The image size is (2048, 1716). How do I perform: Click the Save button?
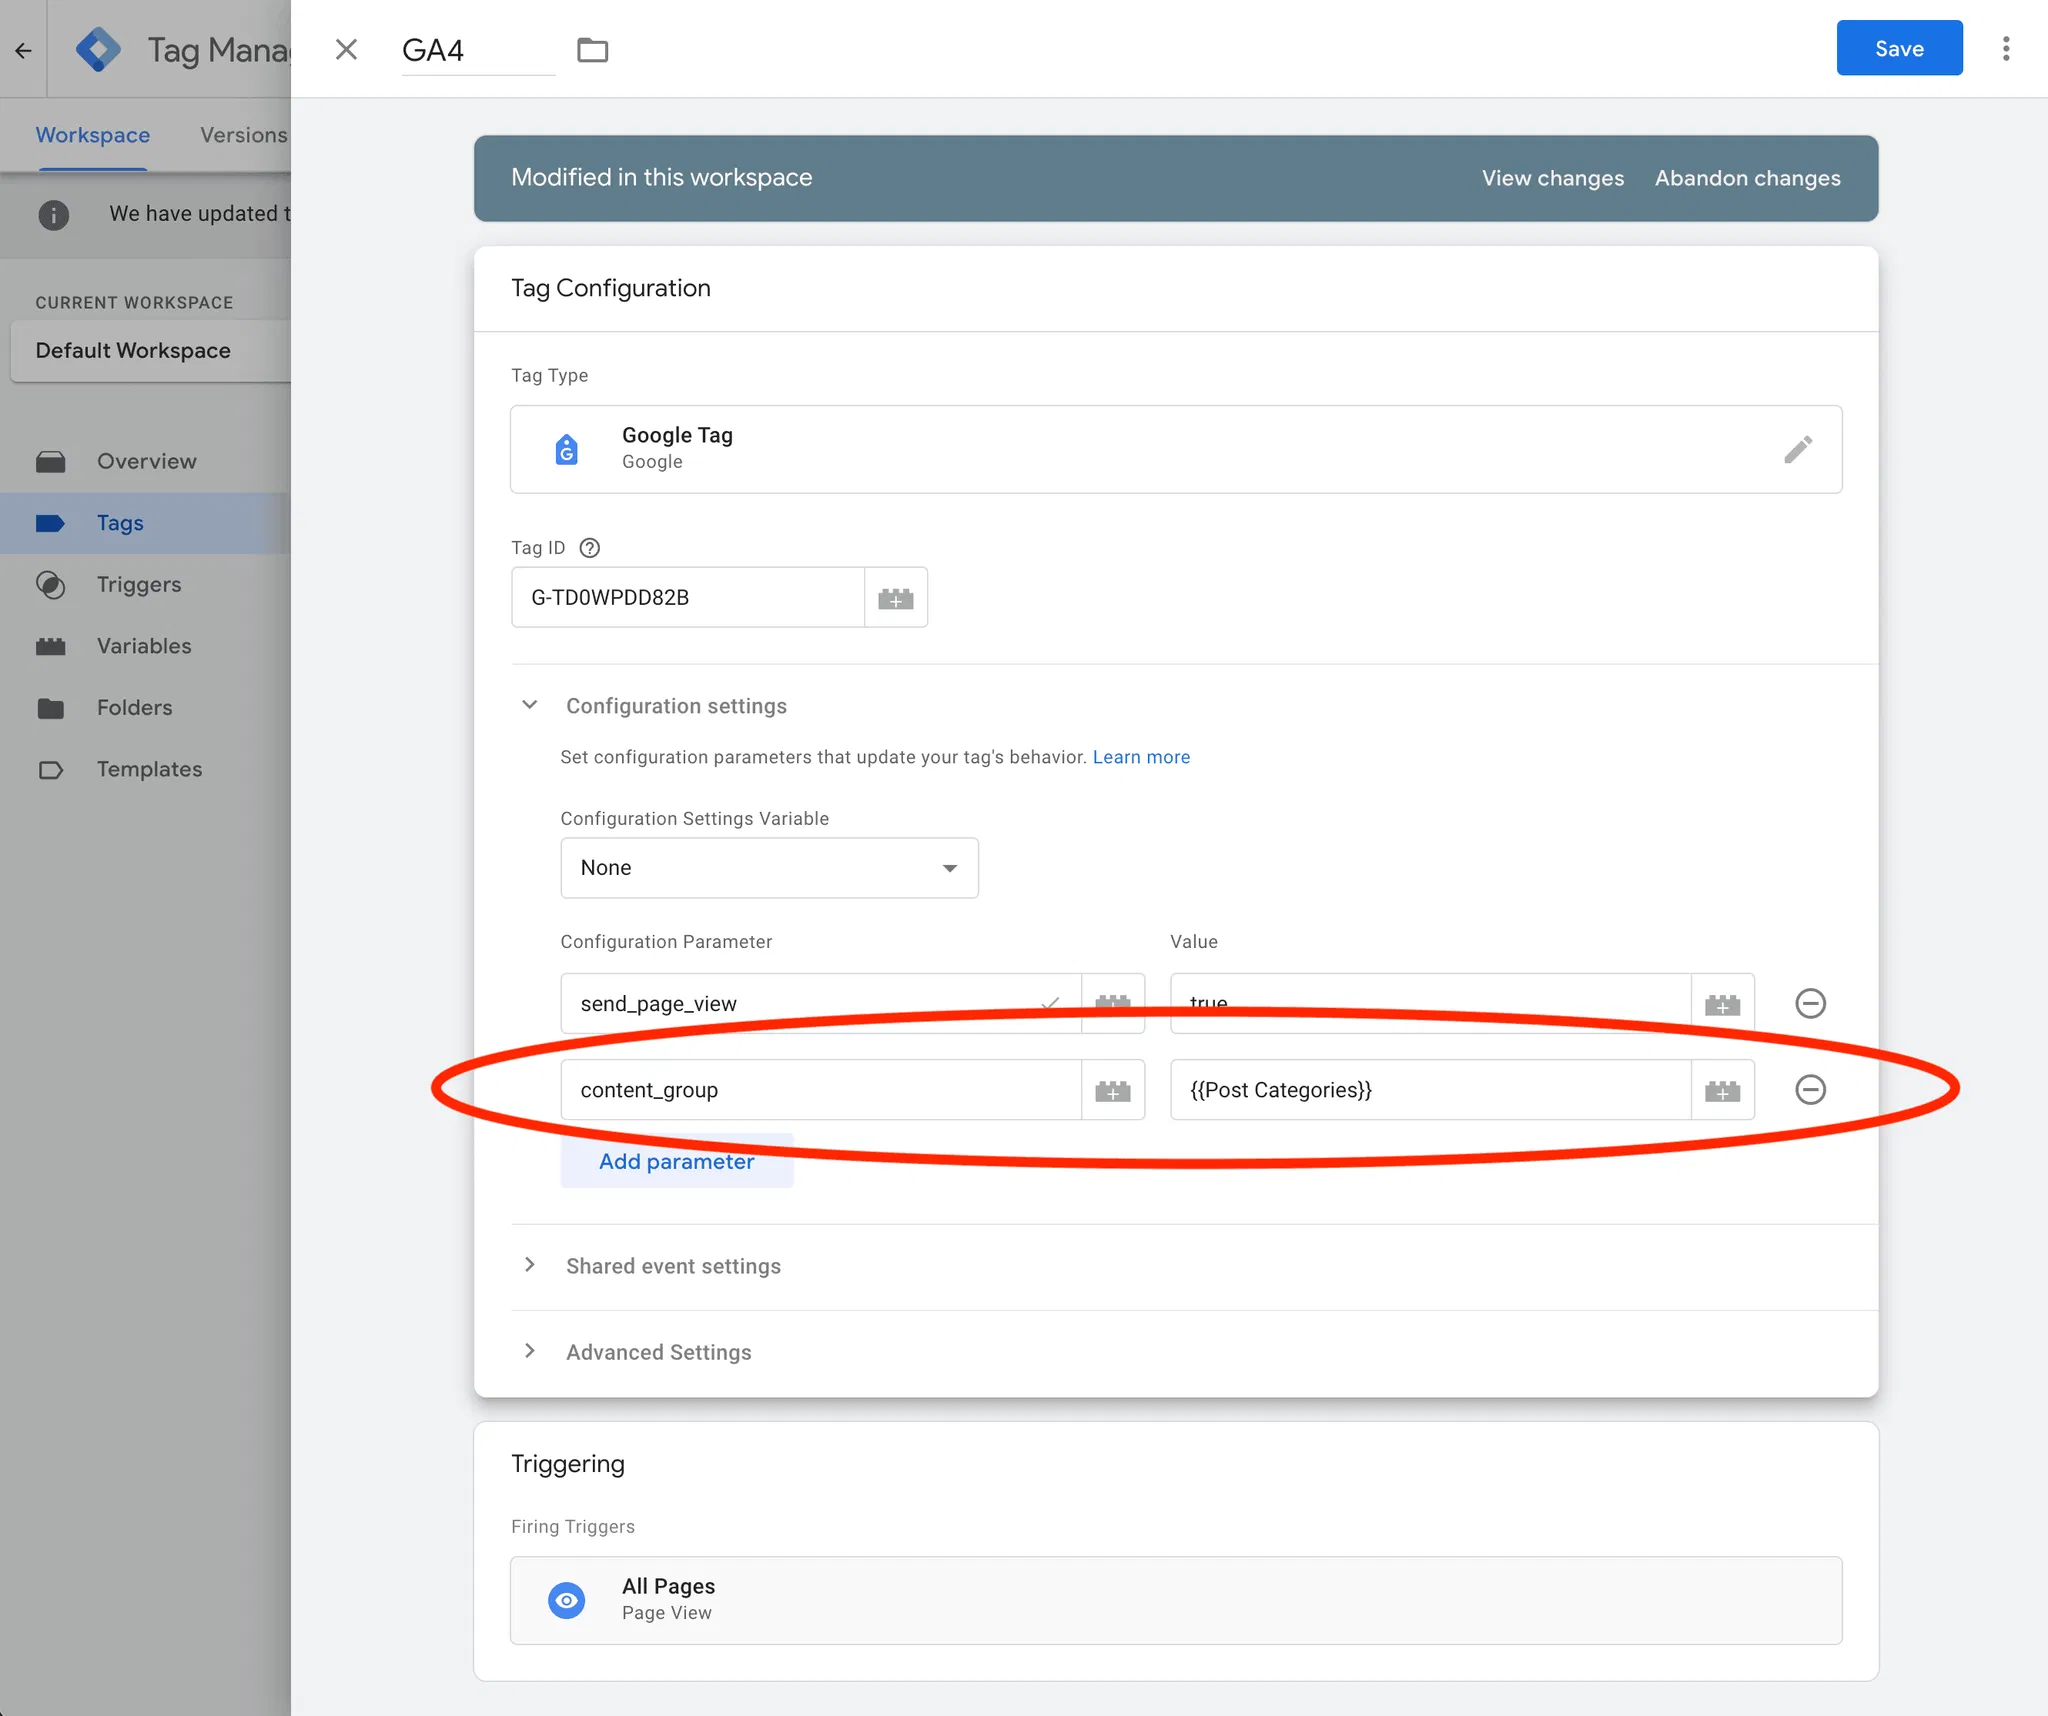point(1898,49)
